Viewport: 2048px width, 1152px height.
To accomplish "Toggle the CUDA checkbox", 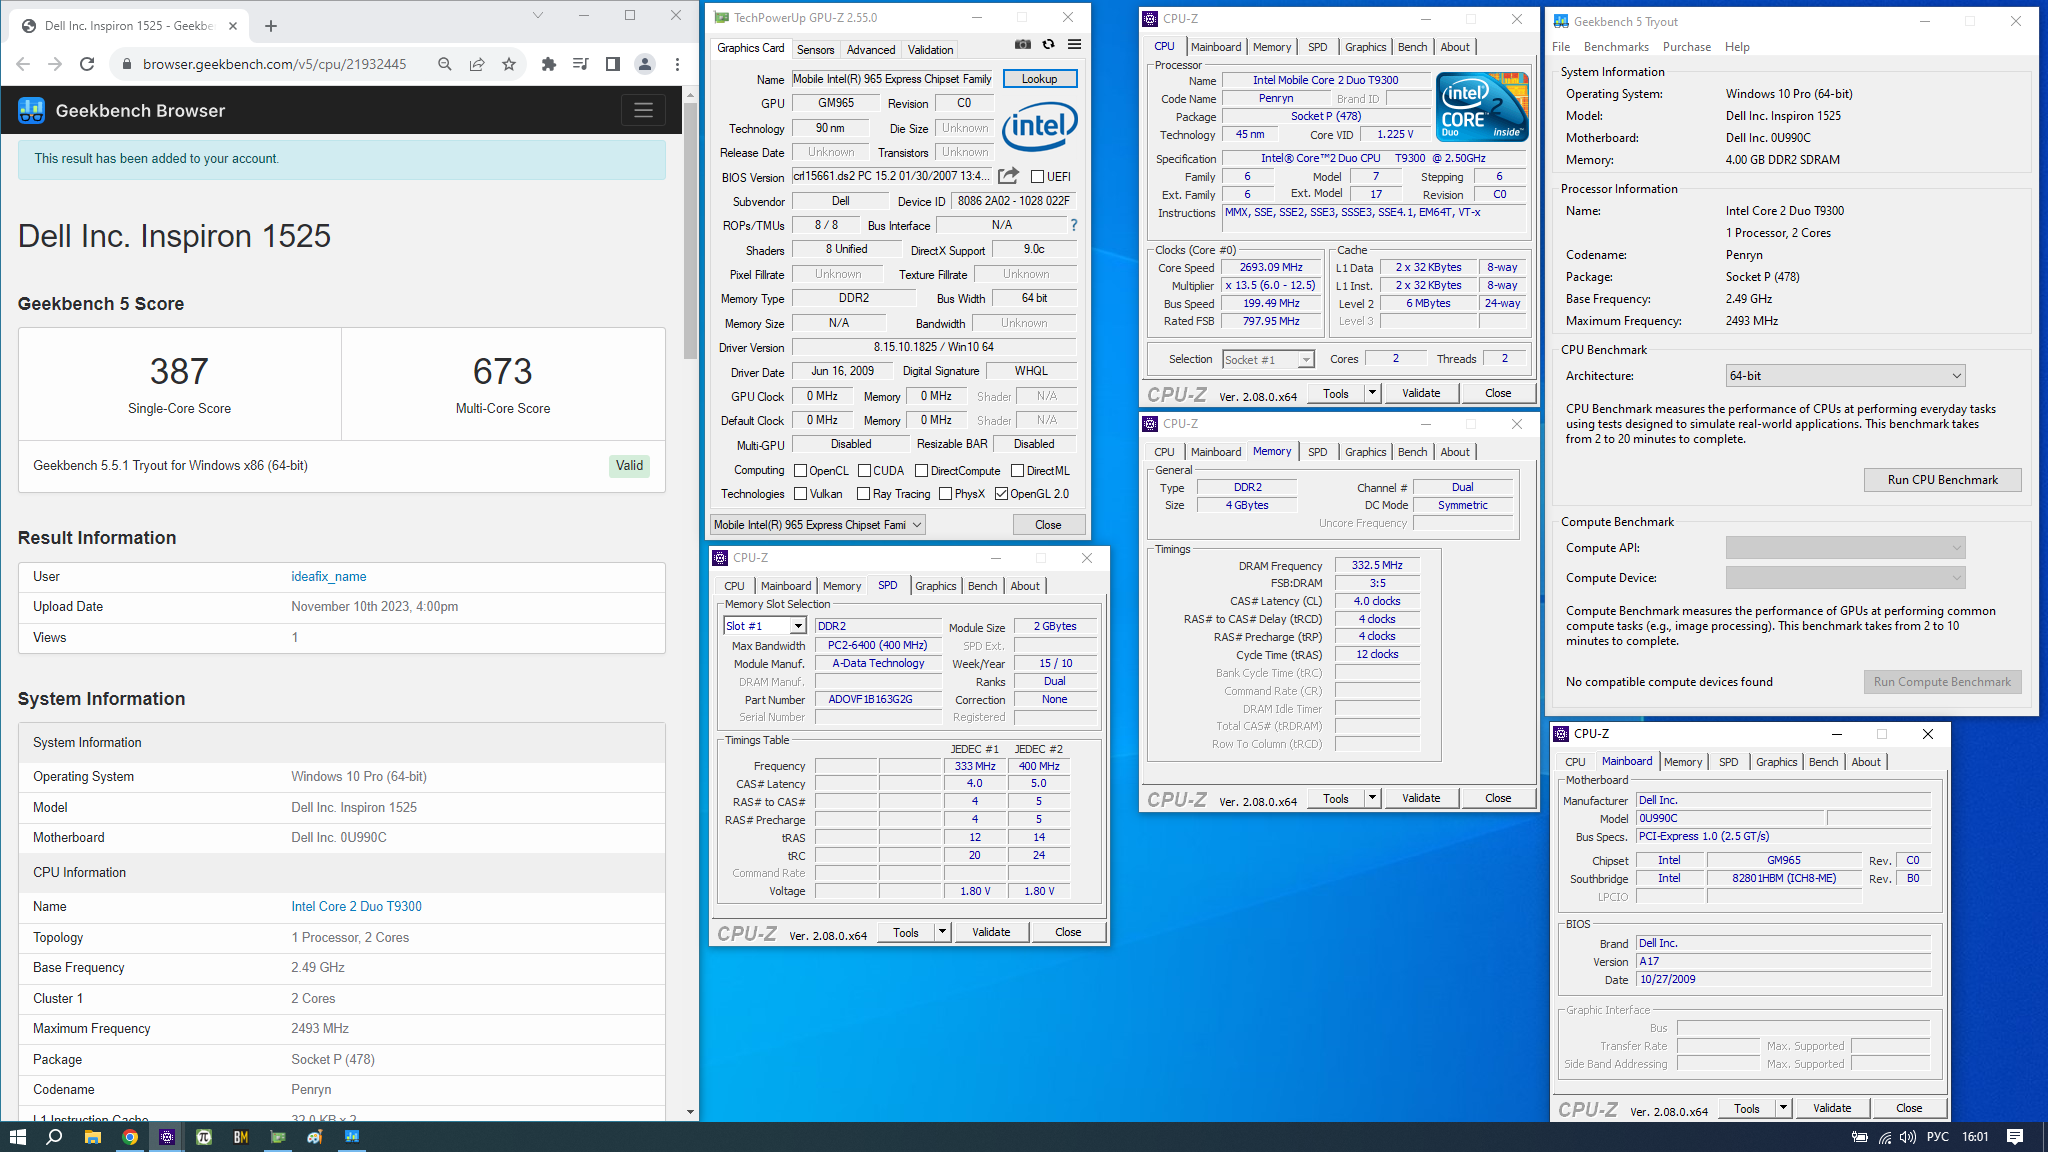I will (x=864, y=471).
